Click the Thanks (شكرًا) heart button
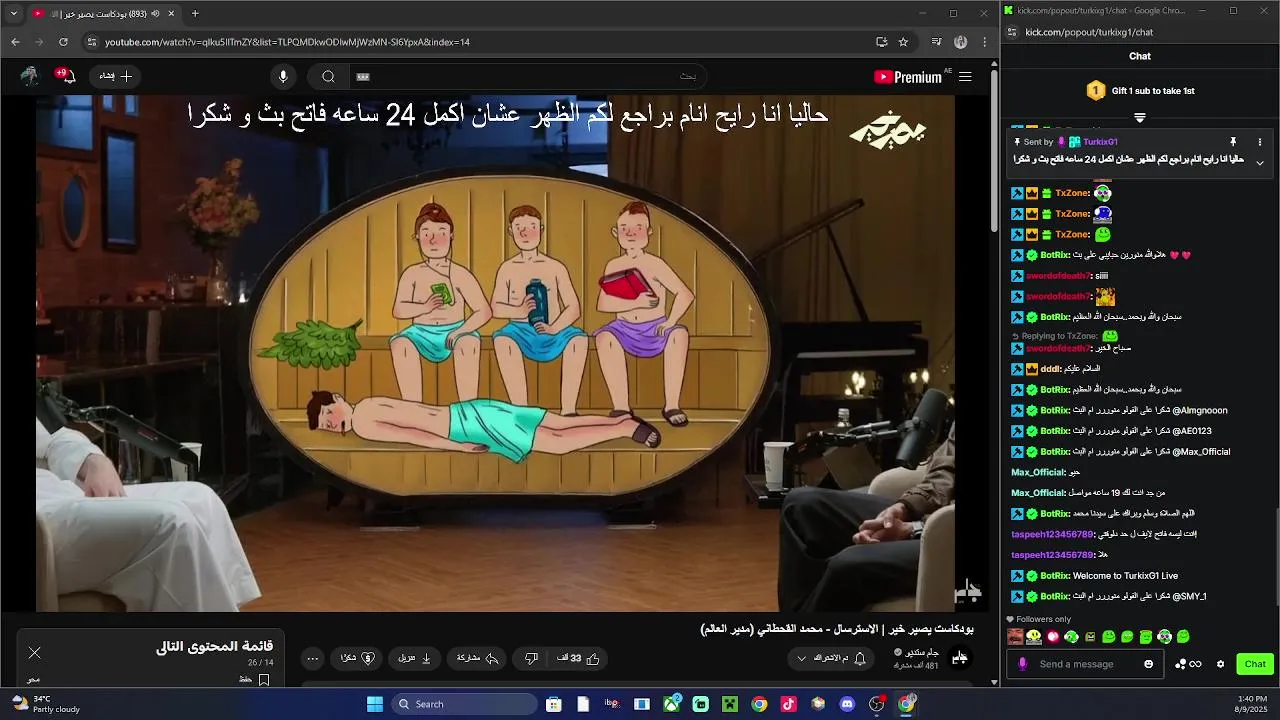 357,658
